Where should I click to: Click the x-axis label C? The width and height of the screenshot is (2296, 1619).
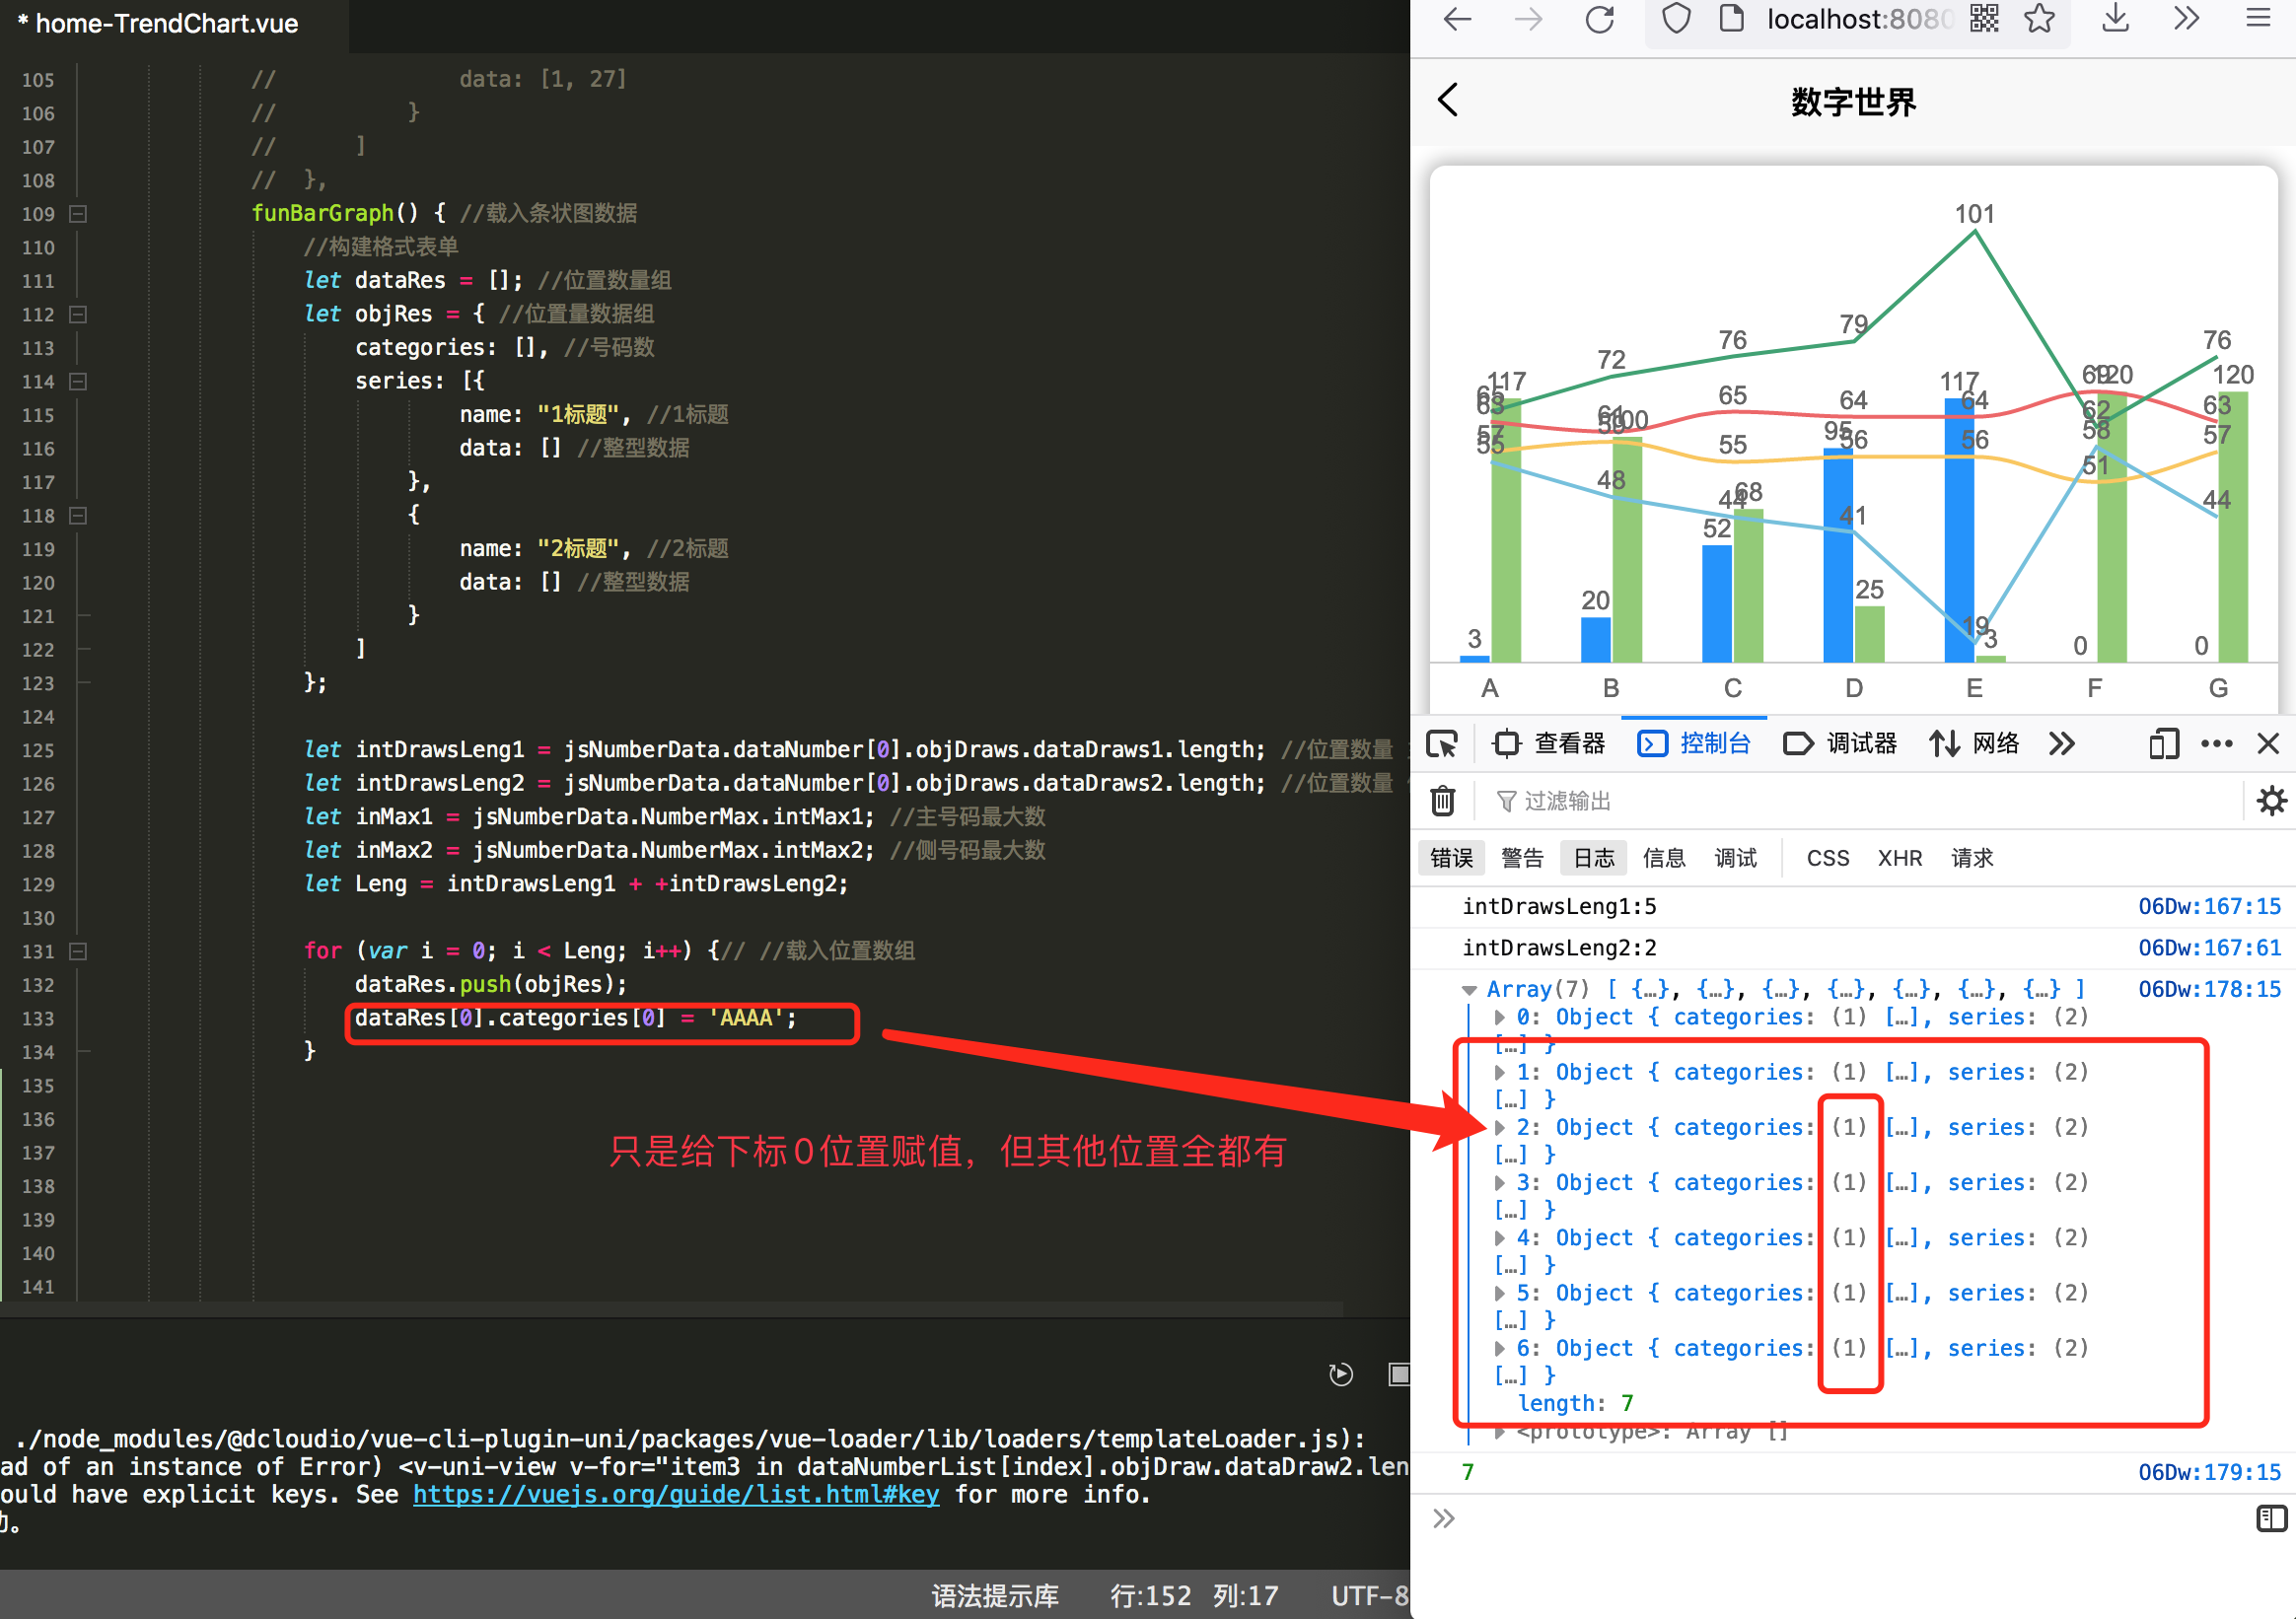pos(1732,688)
